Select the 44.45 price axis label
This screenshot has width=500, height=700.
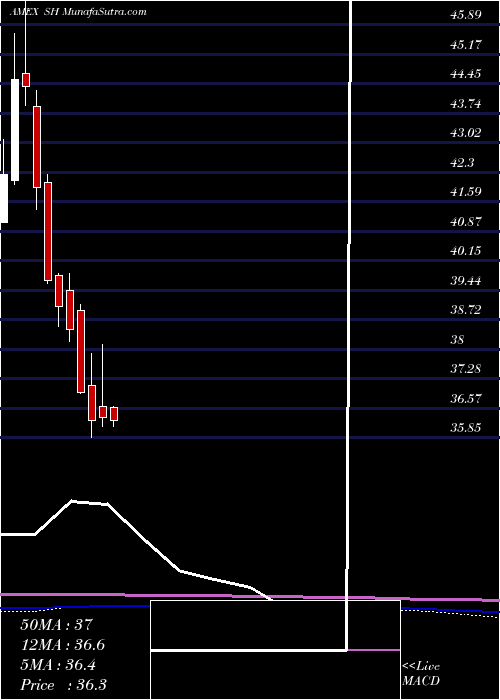tap(466, 74)
